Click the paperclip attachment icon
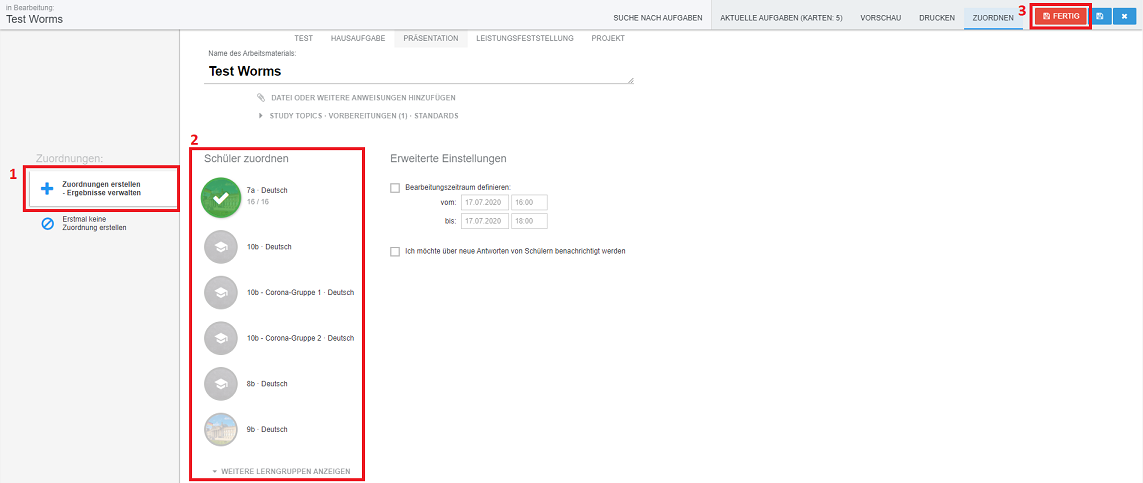This screenshot has width=1143, height=483. coord(261,97)
